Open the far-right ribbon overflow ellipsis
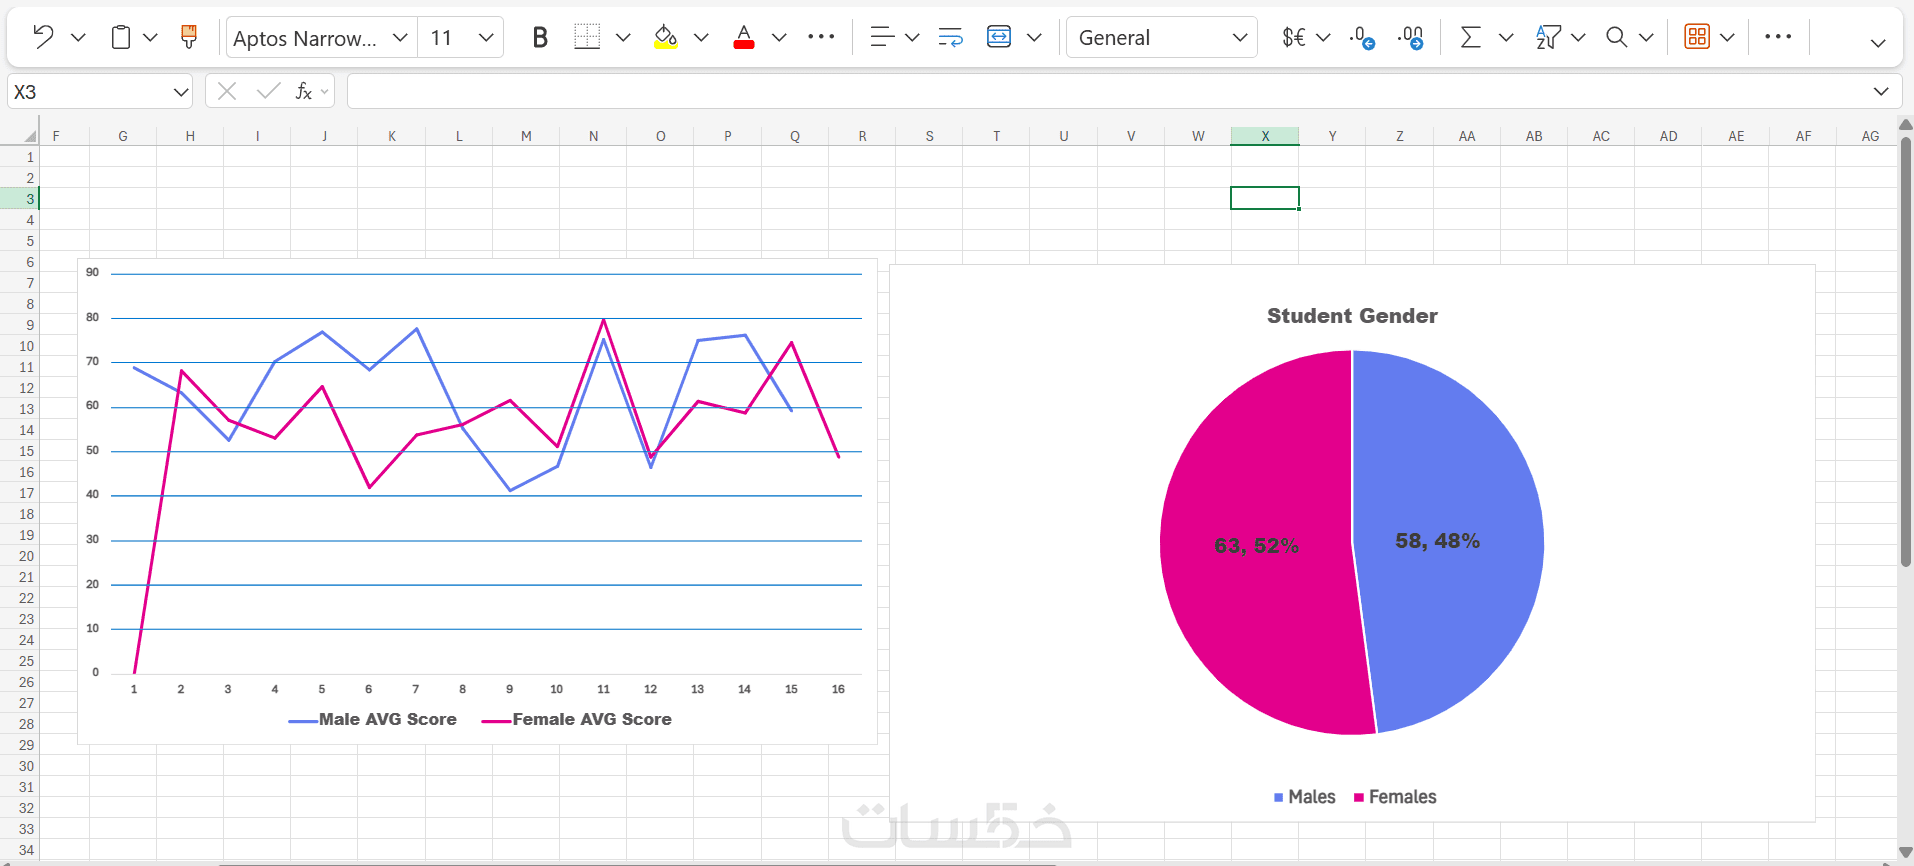Screen dimensions: 1914x866 [x=1778, y=37]
